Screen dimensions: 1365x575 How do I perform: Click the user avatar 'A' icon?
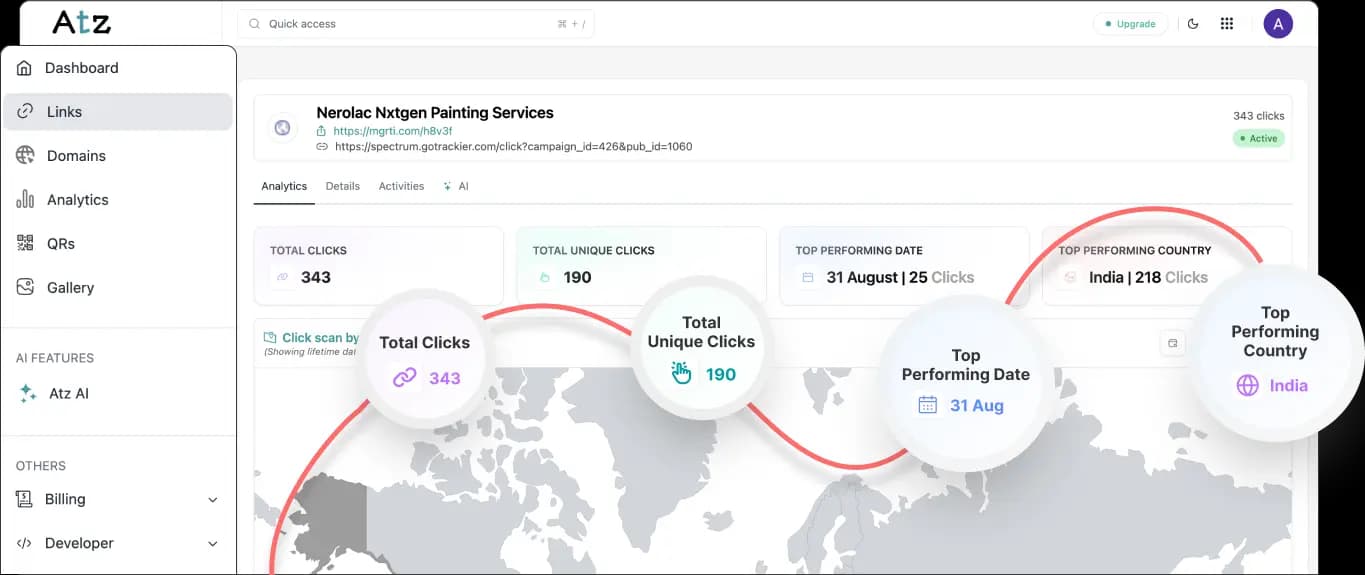click(1277, 24)
